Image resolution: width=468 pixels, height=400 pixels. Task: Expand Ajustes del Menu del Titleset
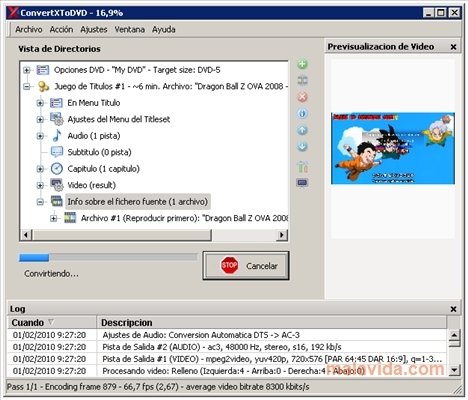pyautogui.click(x=40, y=119)
